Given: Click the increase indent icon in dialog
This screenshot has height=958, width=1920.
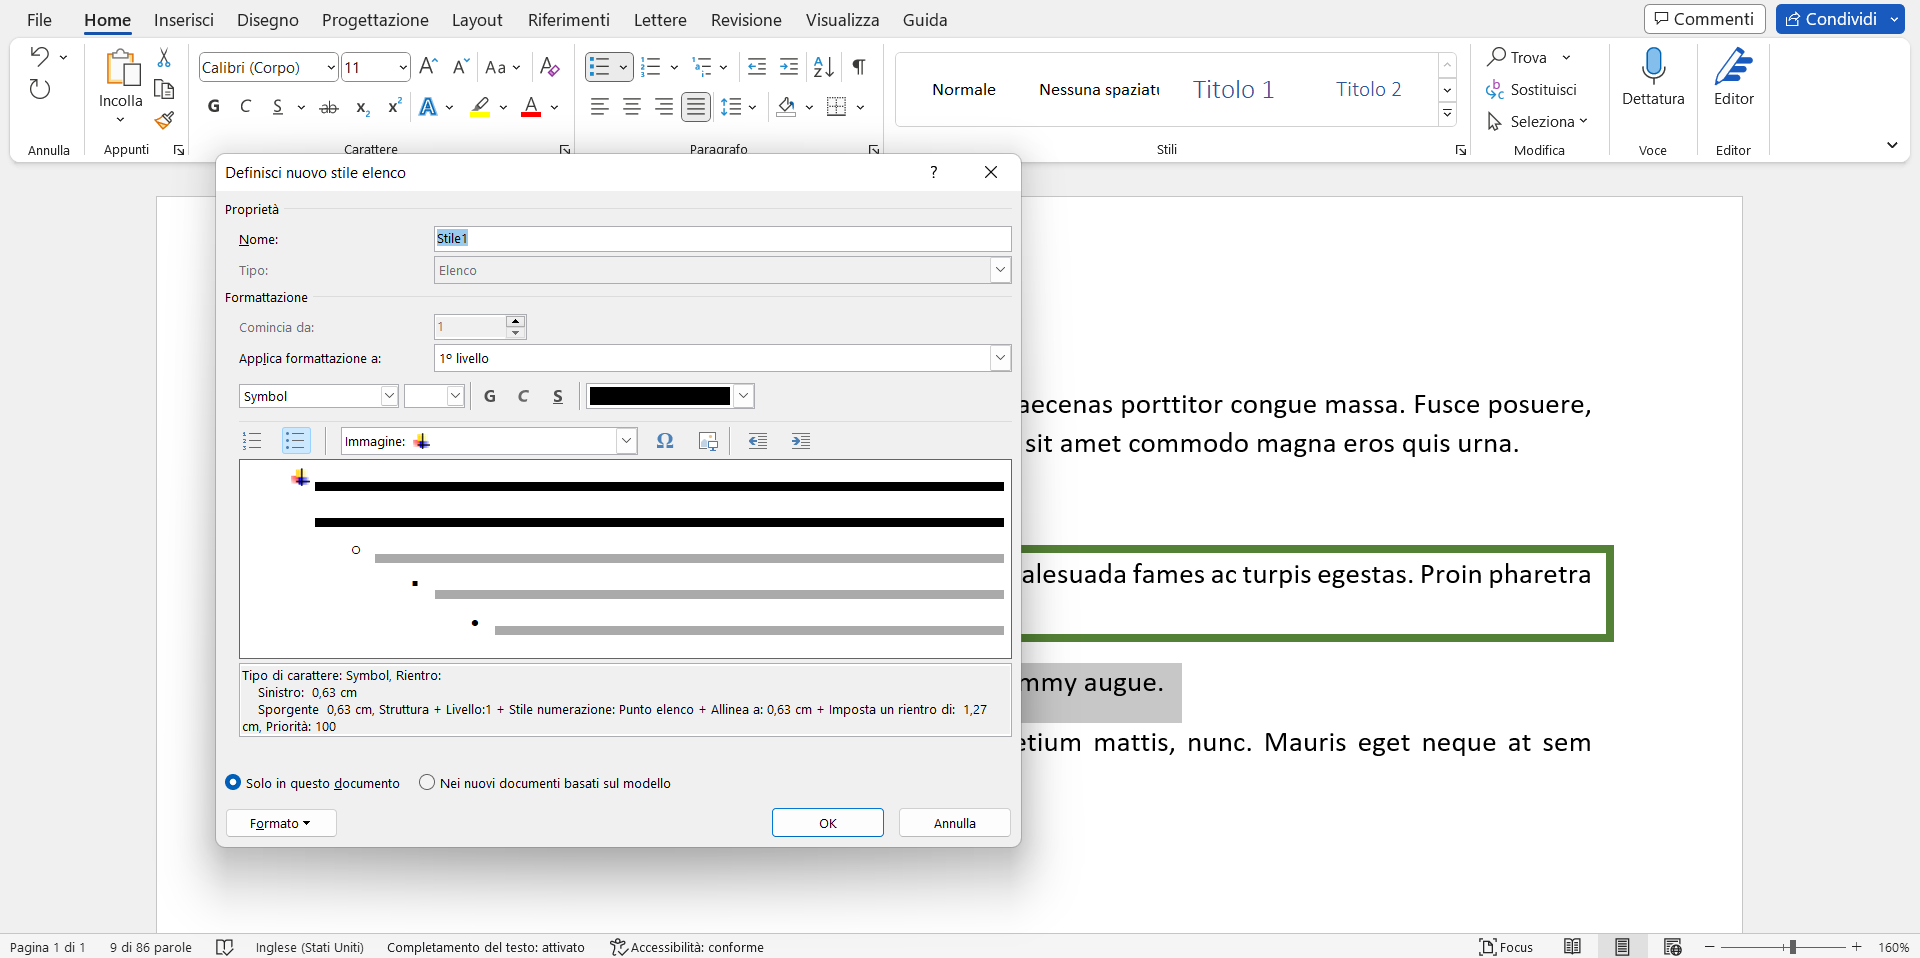Looking at the screenshot, I should 801,441.
